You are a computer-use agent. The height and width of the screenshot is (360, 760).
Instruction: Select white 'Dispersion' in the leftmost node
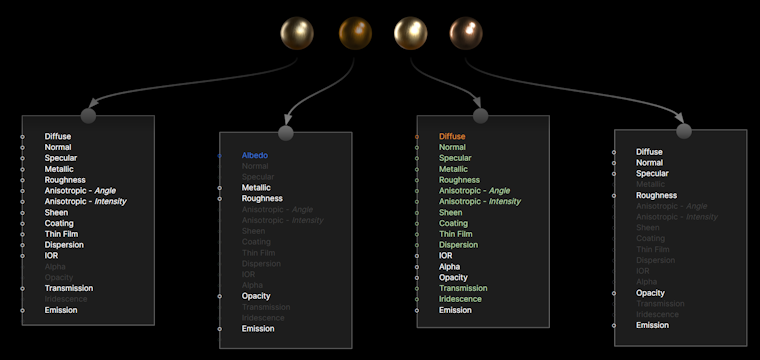tap(64, 245)
